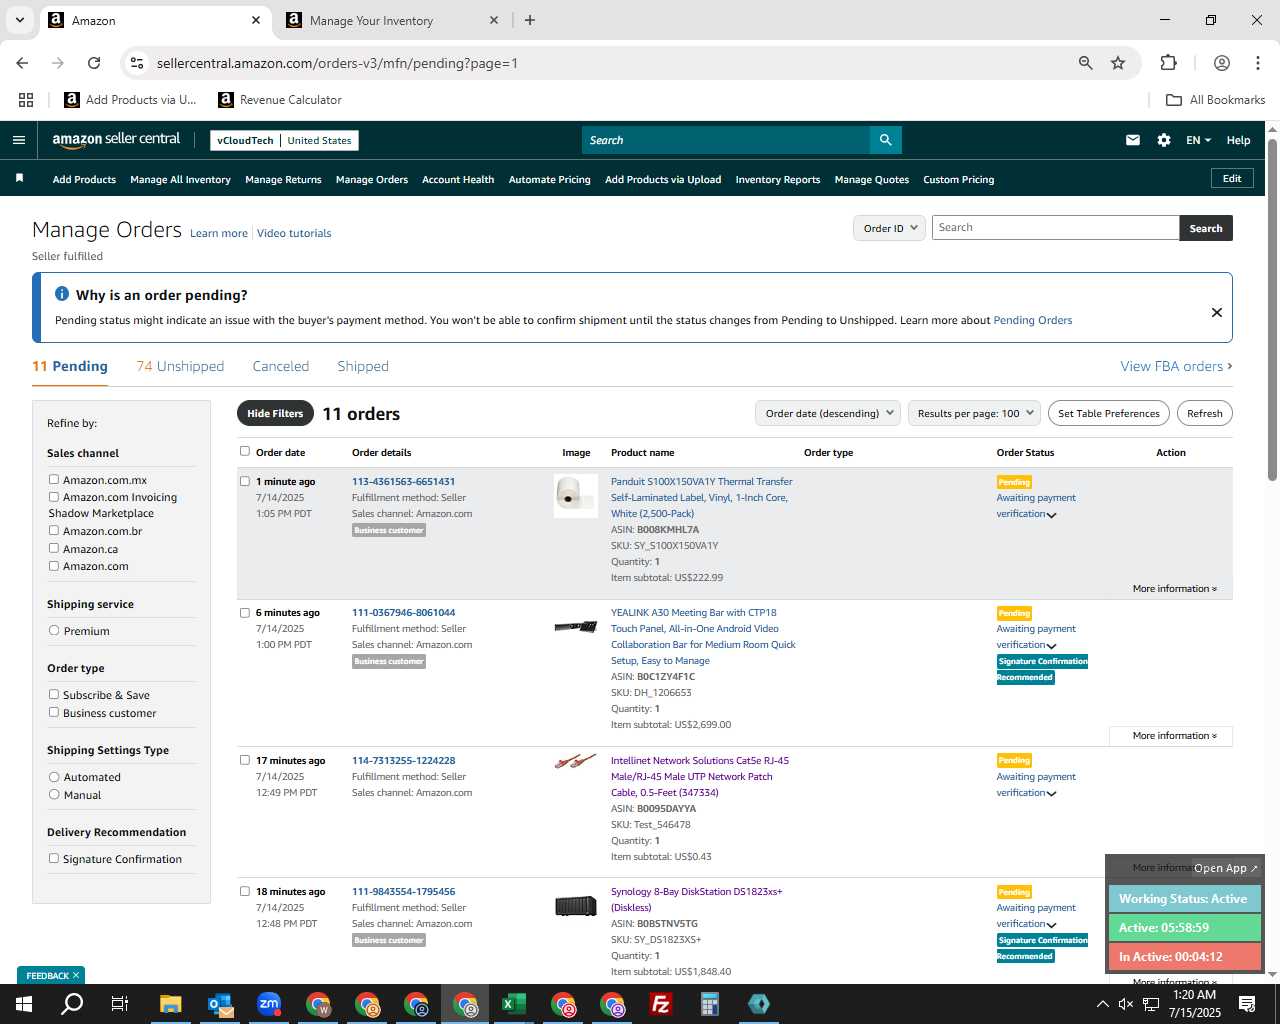Check the Amazon.com Invoicing Shadow Marketplace box
Screen dimensions: 1280x1024
54,496
